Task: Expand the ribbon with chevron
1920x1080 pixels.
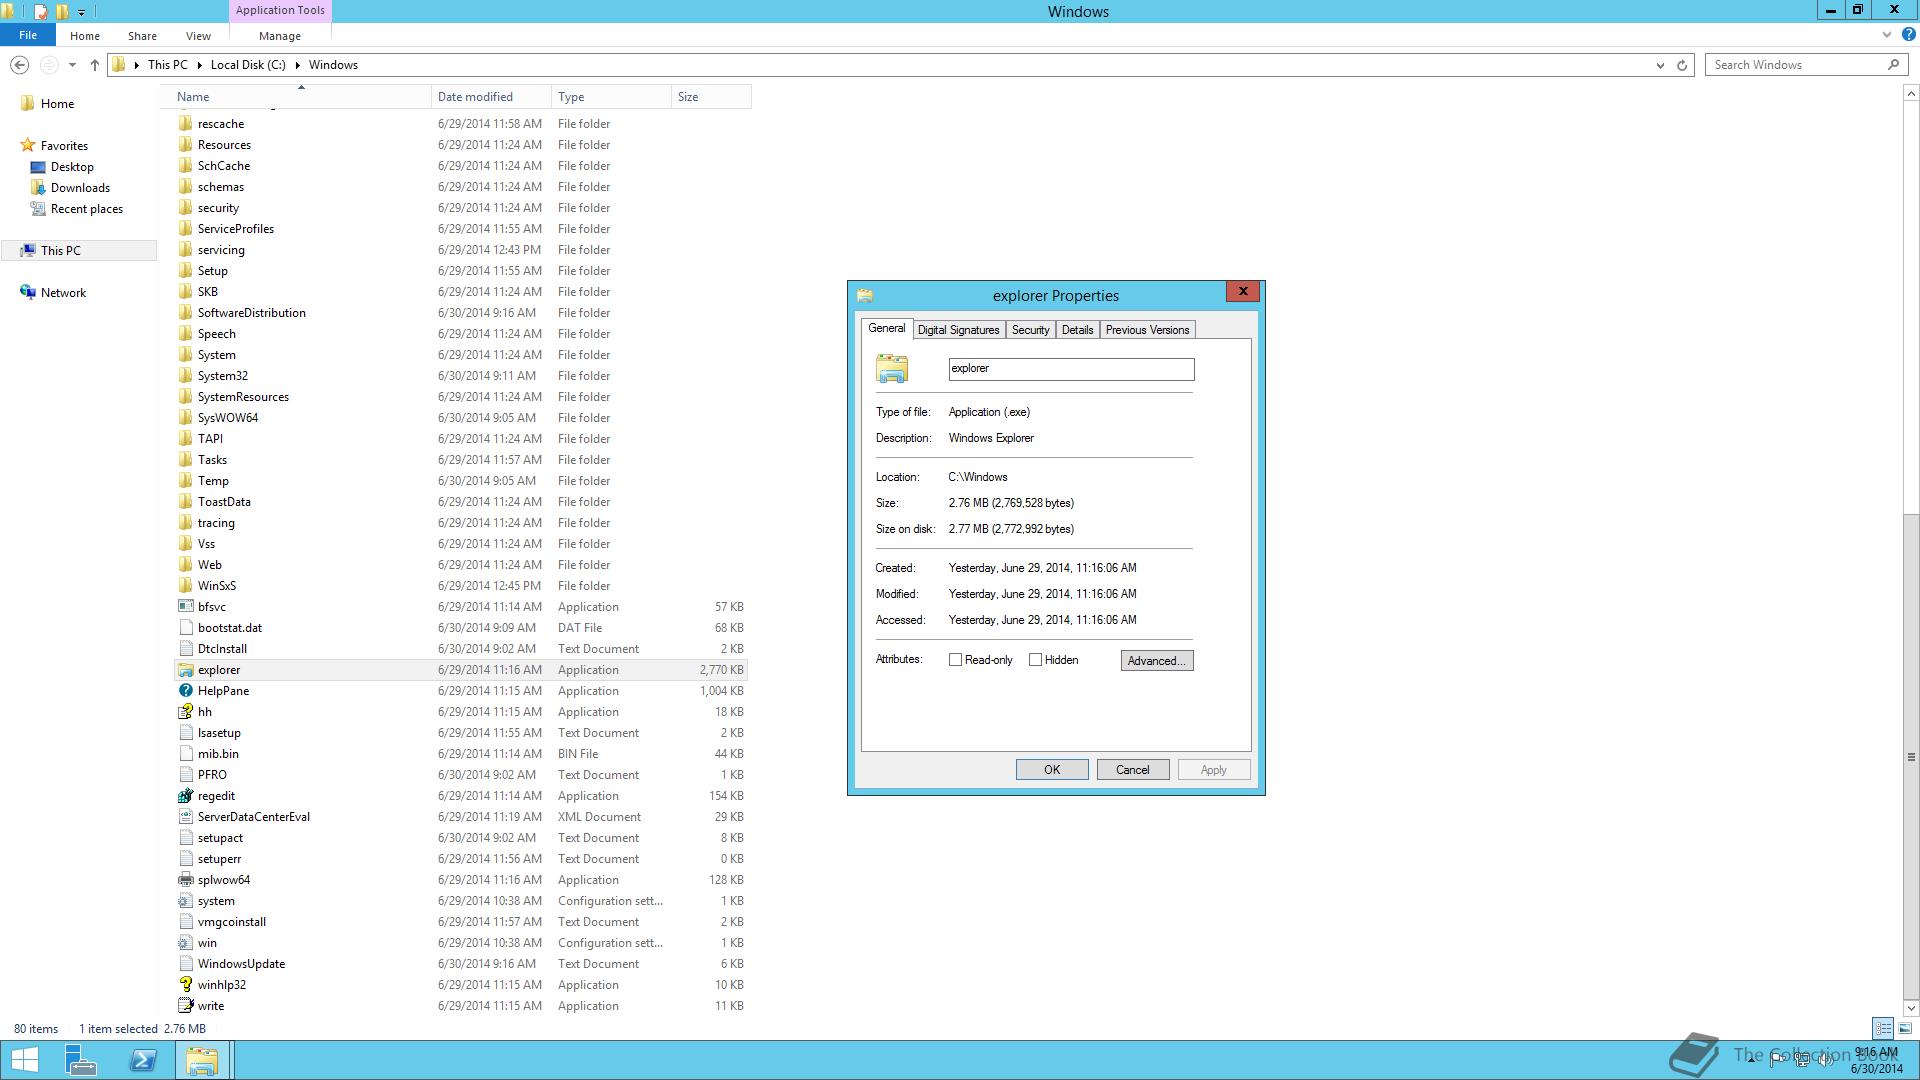Action: coord(1887,35)
